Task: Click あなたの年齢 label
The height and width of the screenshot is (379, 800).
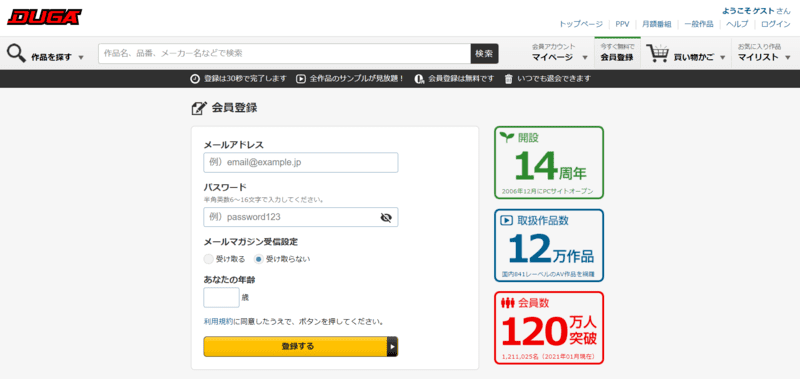Action: [229, 280]
